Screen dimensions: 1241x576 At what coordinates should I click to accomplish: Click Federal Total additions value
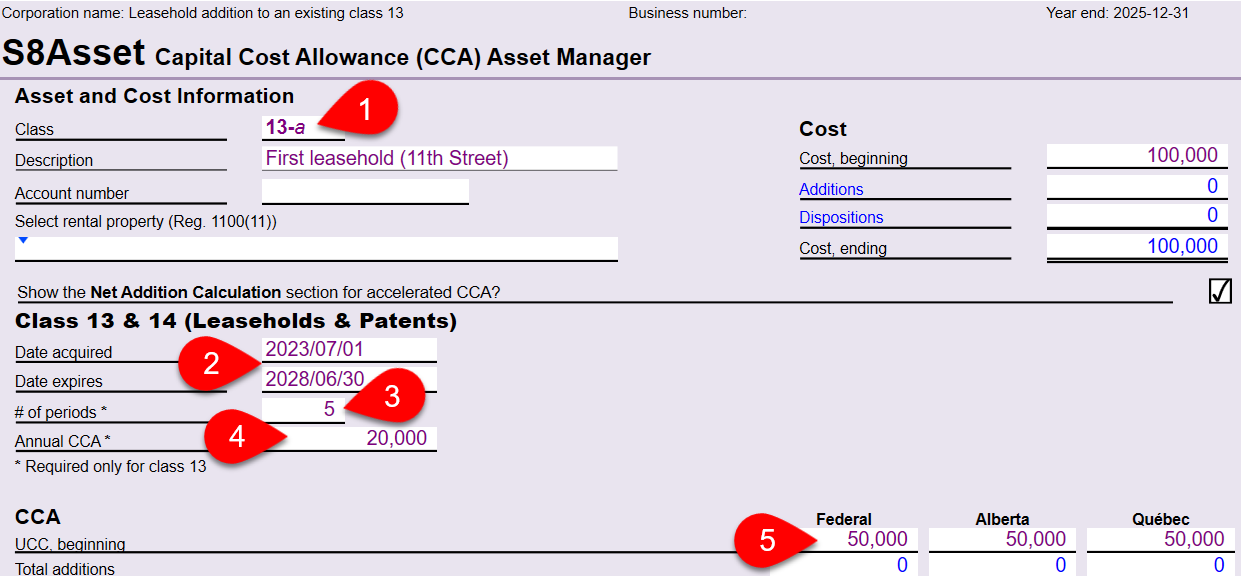click(x=844, y=566)
